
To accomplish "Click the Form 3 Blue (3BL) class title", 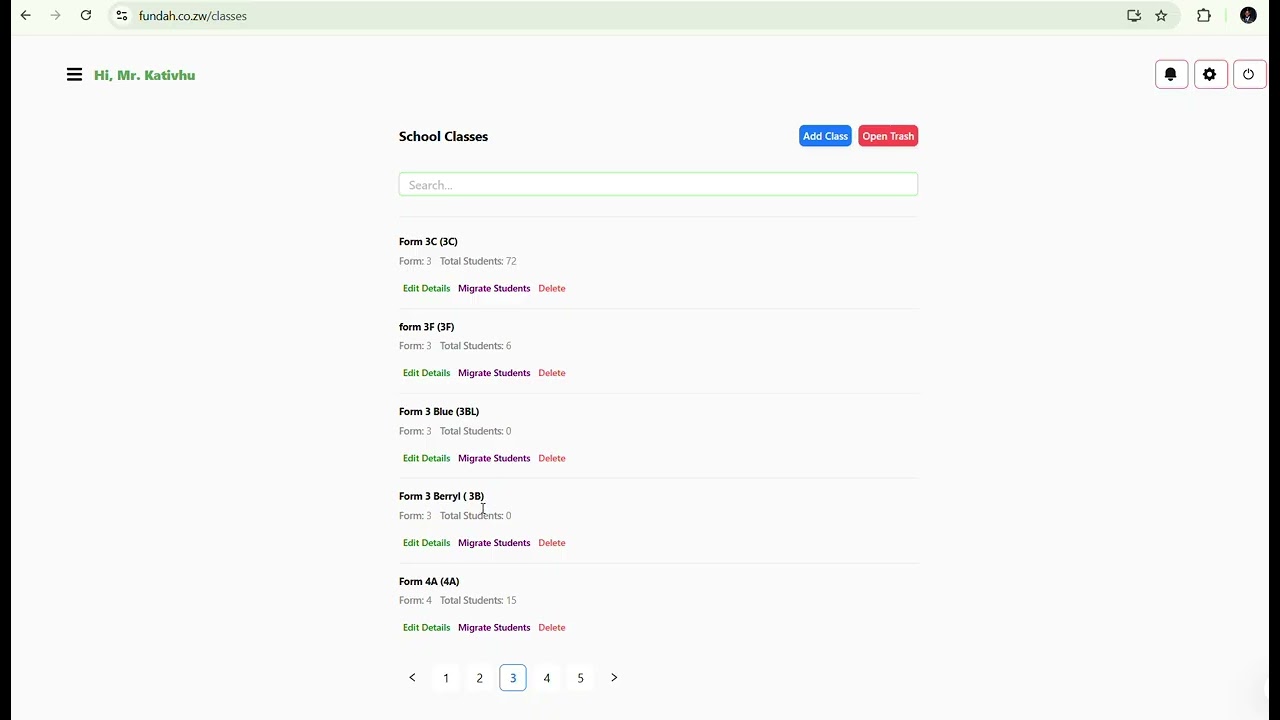I will pyautogui.click(x=439, y=412).
